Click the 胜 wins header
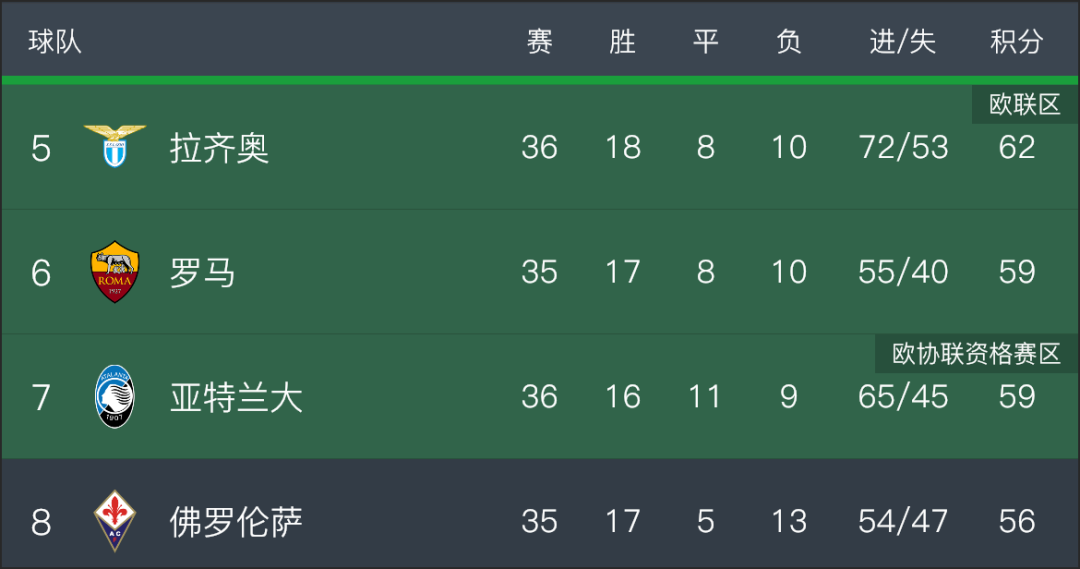This screenshot has width=1080, height=569. point(623,41)
